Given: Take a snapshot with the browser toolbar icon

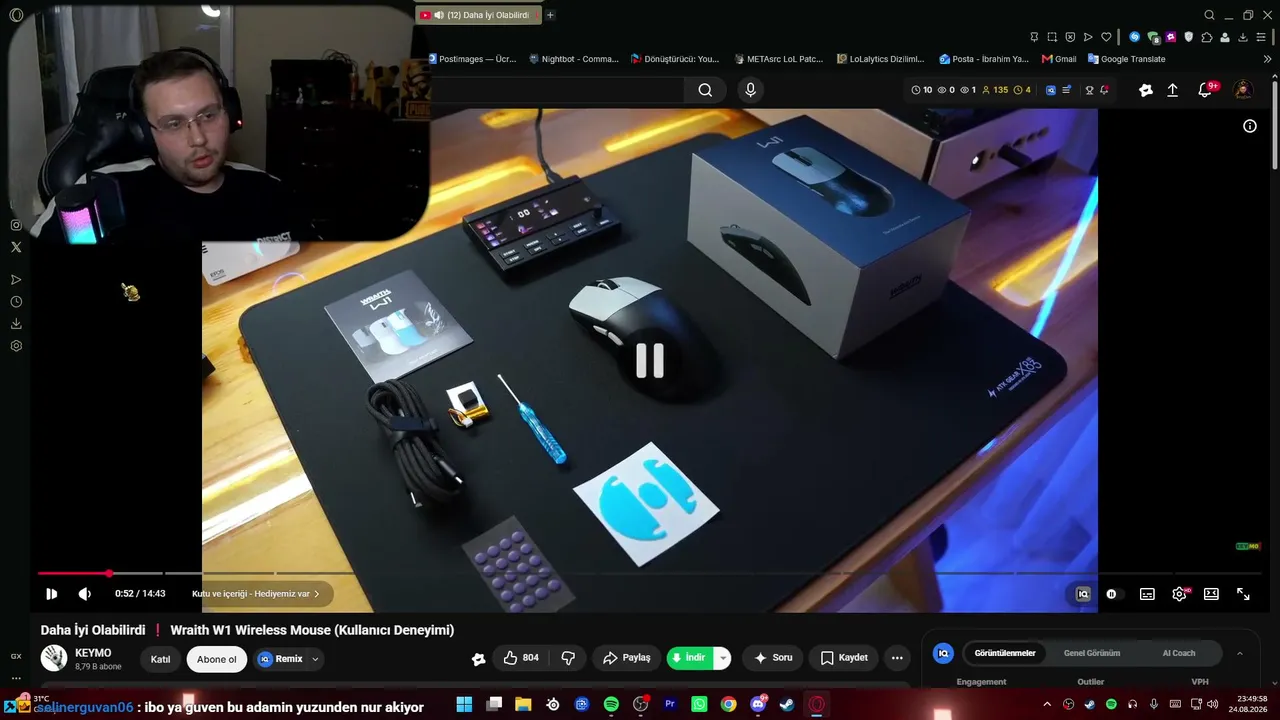Looking at the screenshot, I should click(x=1052, y=37).
